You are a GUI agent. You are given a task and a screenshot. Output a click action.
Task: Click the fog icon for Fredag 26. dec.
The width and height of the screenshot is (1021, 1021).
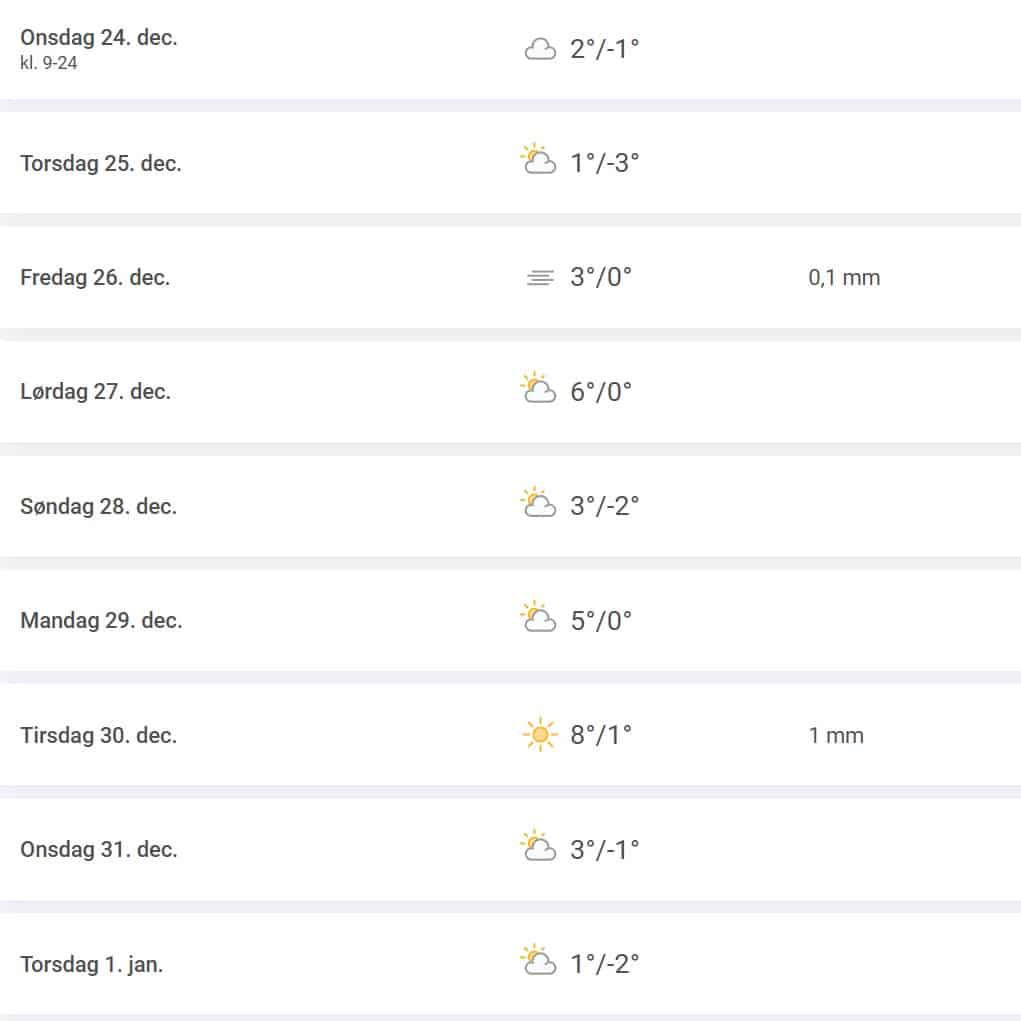tap(540, 278)
